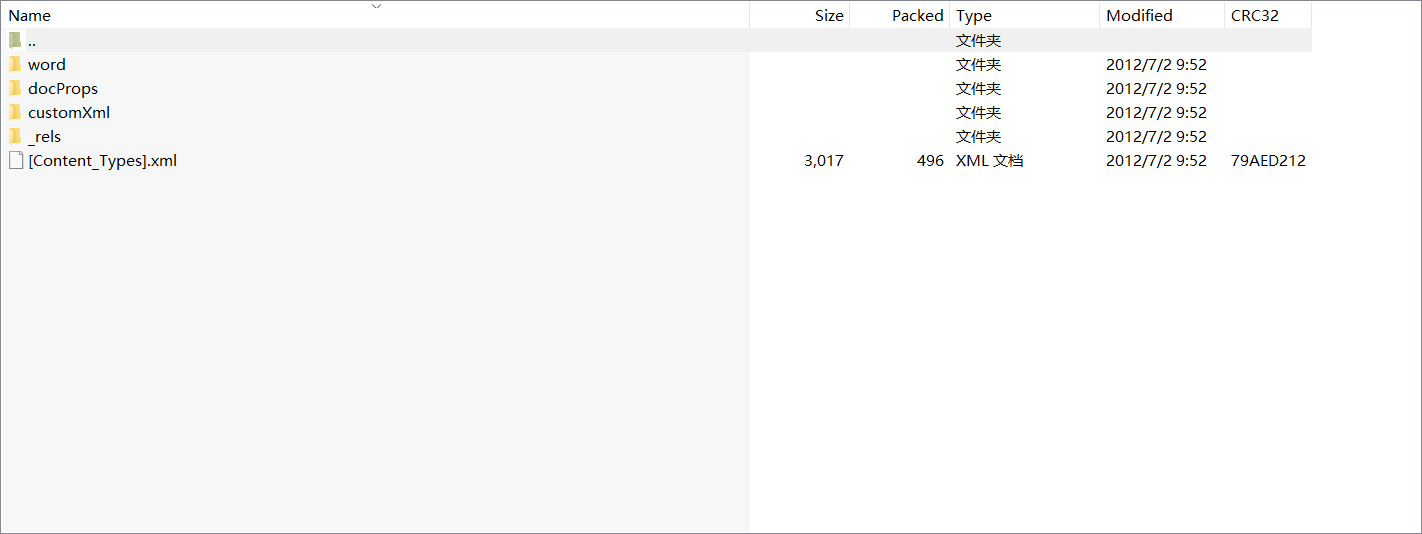This screenshot has height=534, width=1422.
Task: Click the Packed column header
Action: point(900,15)
